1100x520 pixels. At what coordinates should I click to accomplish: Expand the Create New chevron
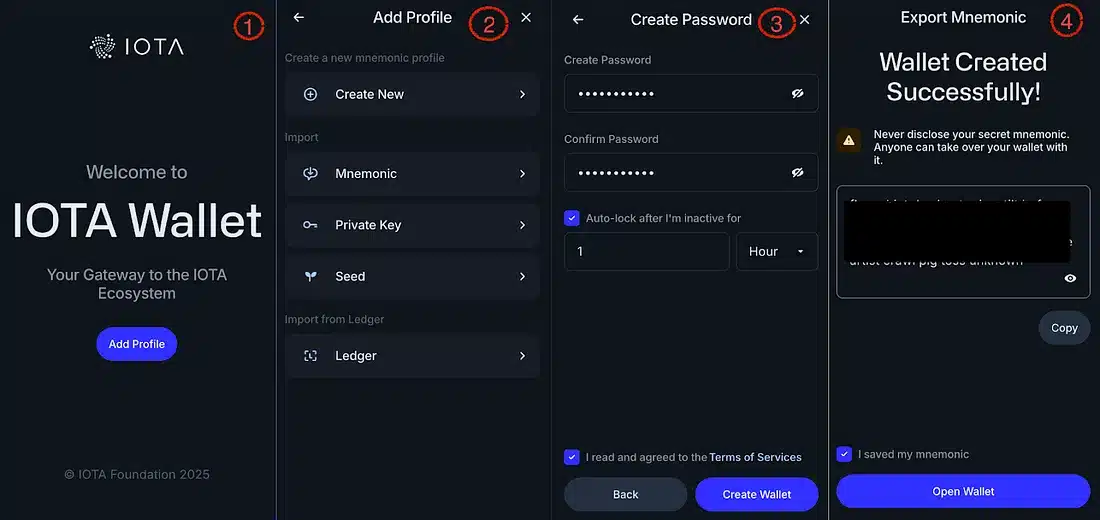pyautogui.click(x=522, y=94)
